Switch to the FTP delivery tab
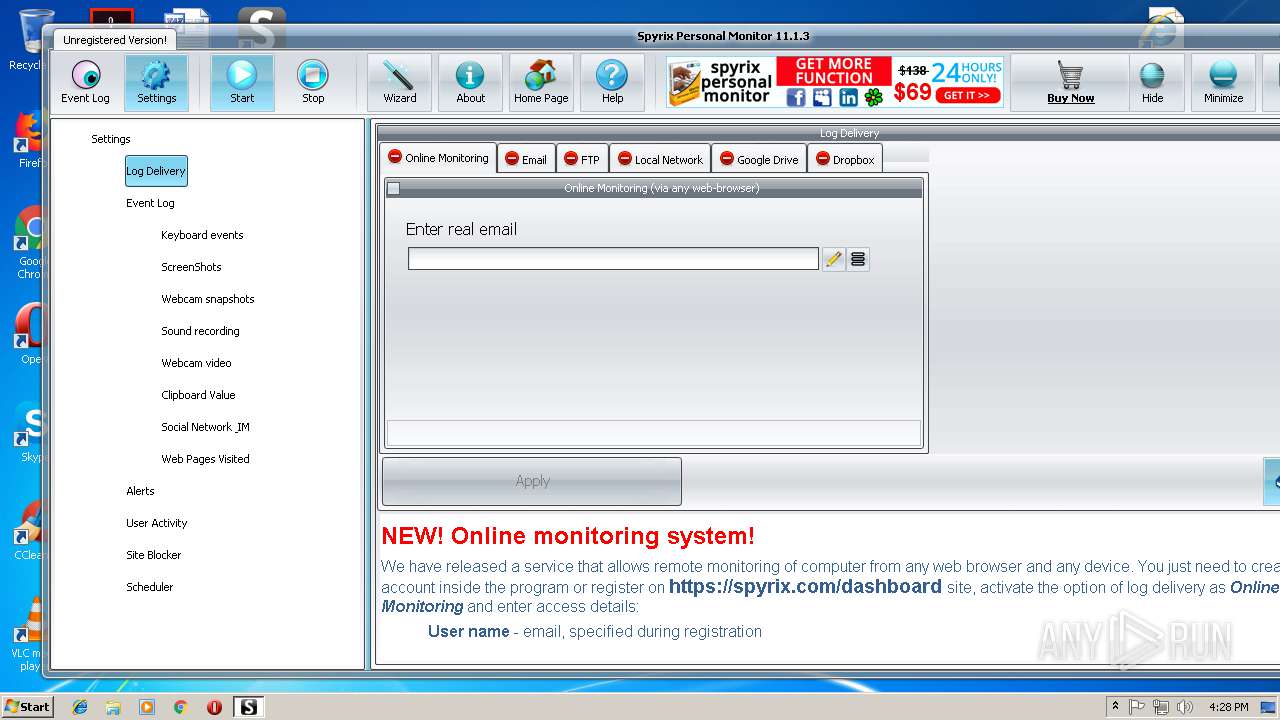This screenshot has height=720, width=1280. click(582, 159)
